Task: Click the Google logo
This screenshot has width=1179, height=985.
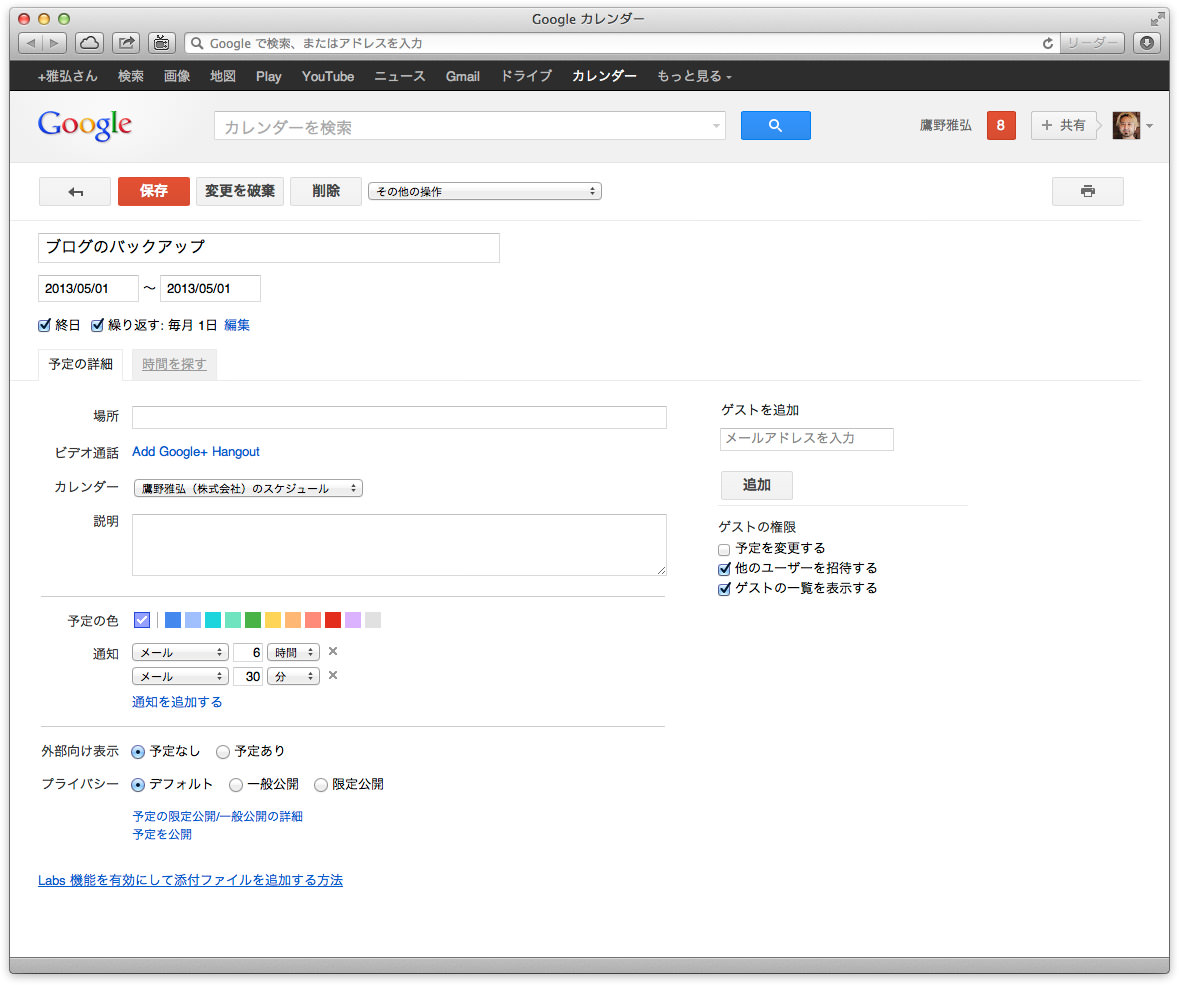Action: click(x=85, y=125)
